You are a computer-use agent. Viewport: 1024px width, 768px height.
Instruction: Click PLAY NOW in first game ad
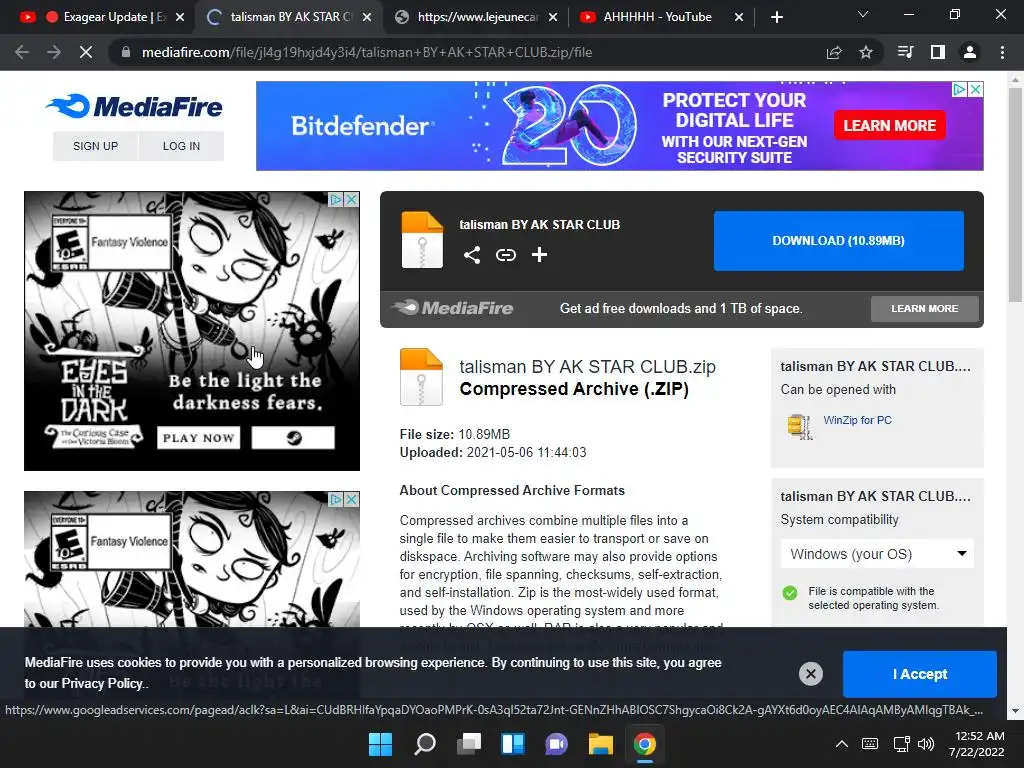pyautogui.click(x=199, y=438)
